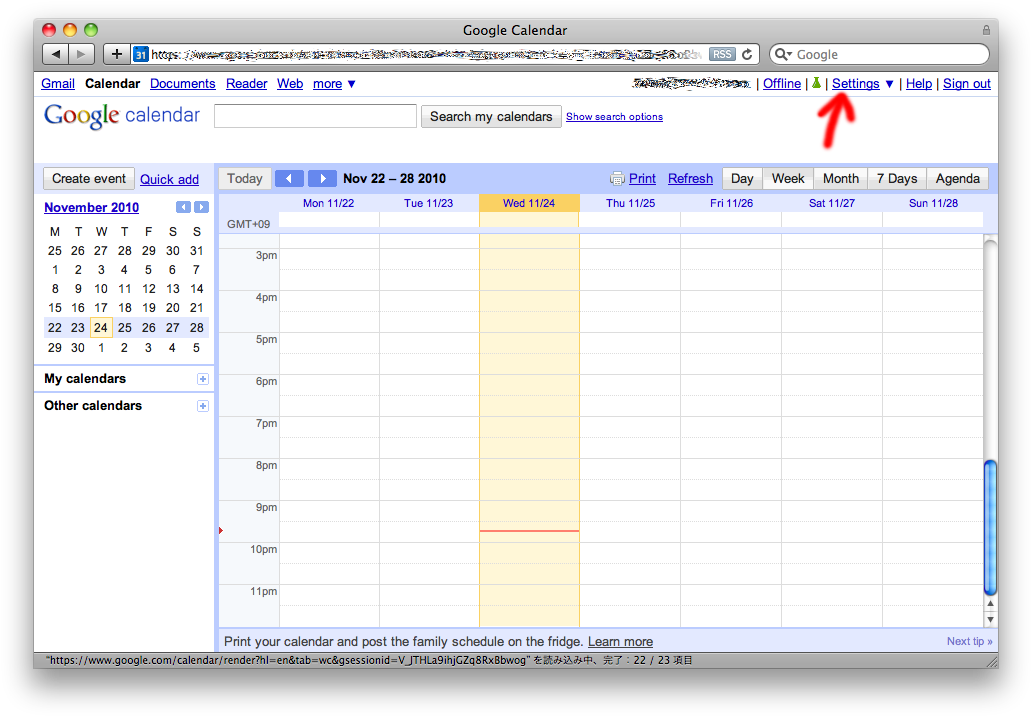
Task: Click the Quick add link
Action: click(169, 179)
